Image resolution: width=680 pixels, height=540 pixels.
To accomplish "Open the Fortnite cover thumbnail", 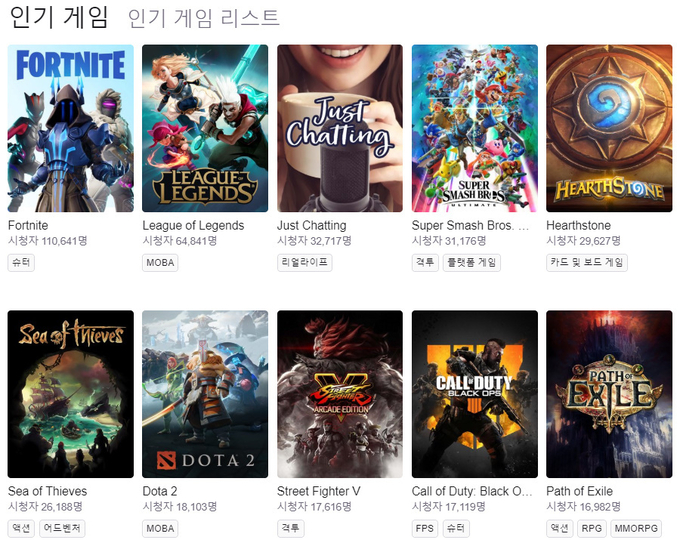I will (71, 128).
